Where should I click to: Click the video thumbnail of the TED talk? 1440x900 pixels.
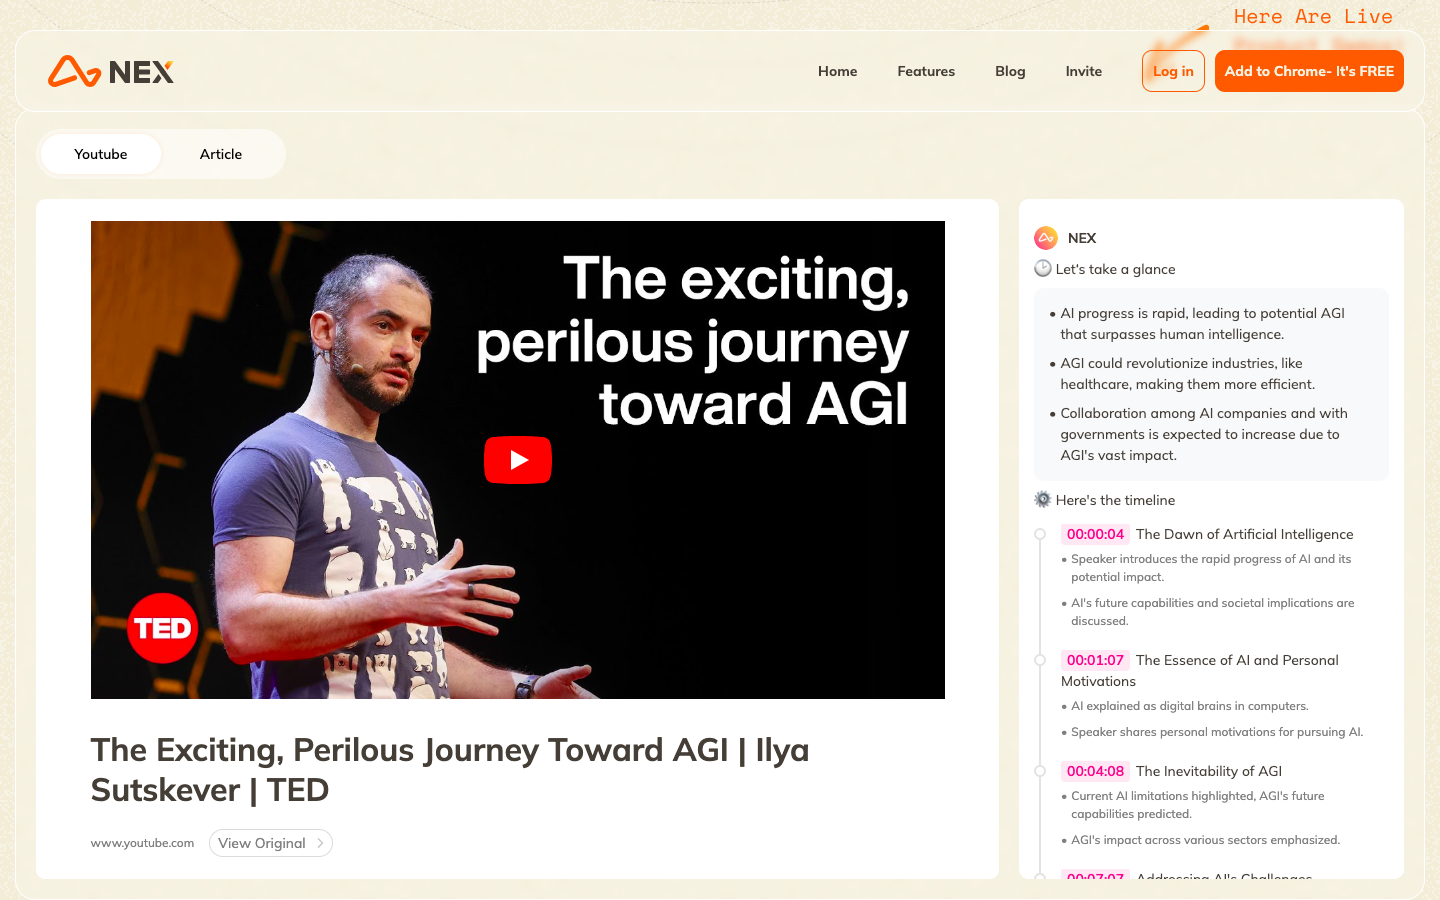click(518, 460)
